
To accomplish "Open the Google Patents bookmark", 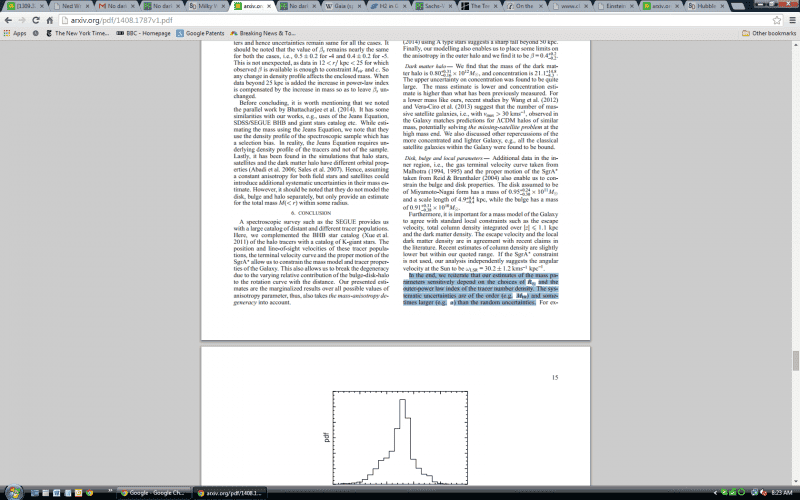I will (x=200, y=33).
